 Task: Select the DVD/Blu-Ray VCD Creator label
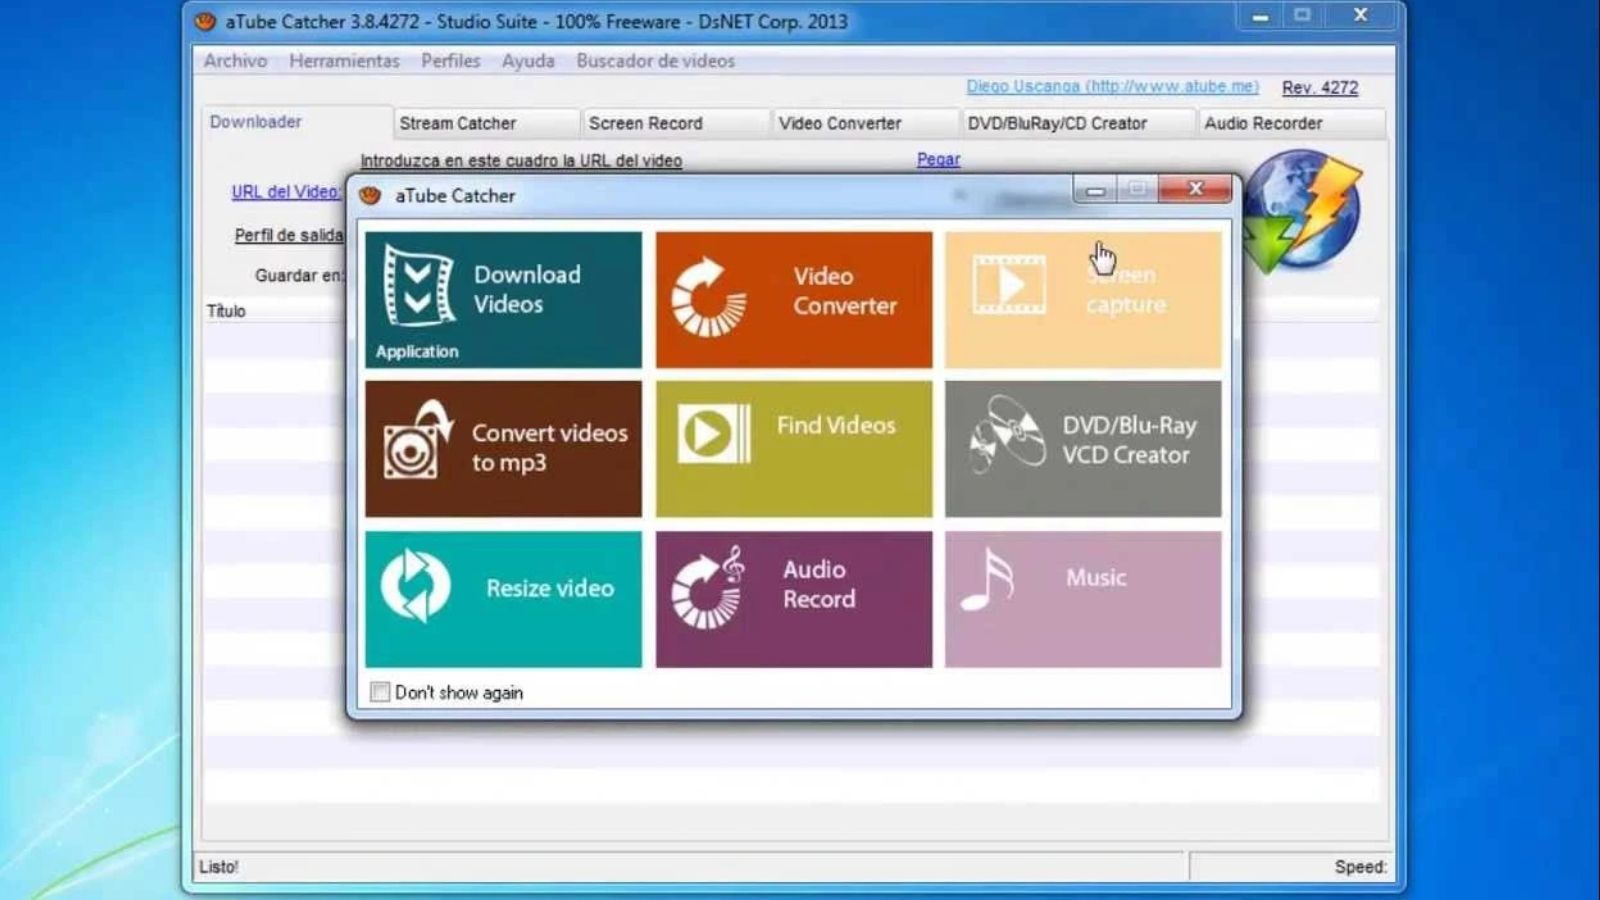pos(1129,440)
